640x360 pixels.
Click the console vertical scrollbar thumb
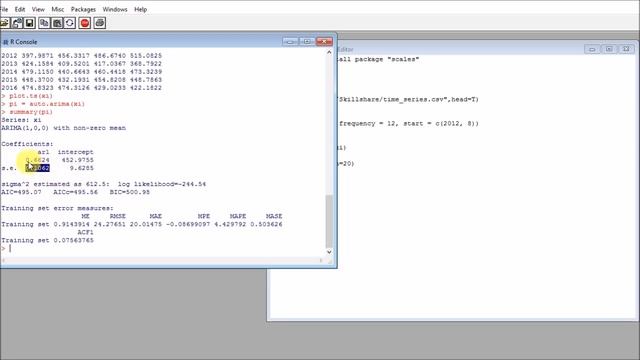coord(329,221)
